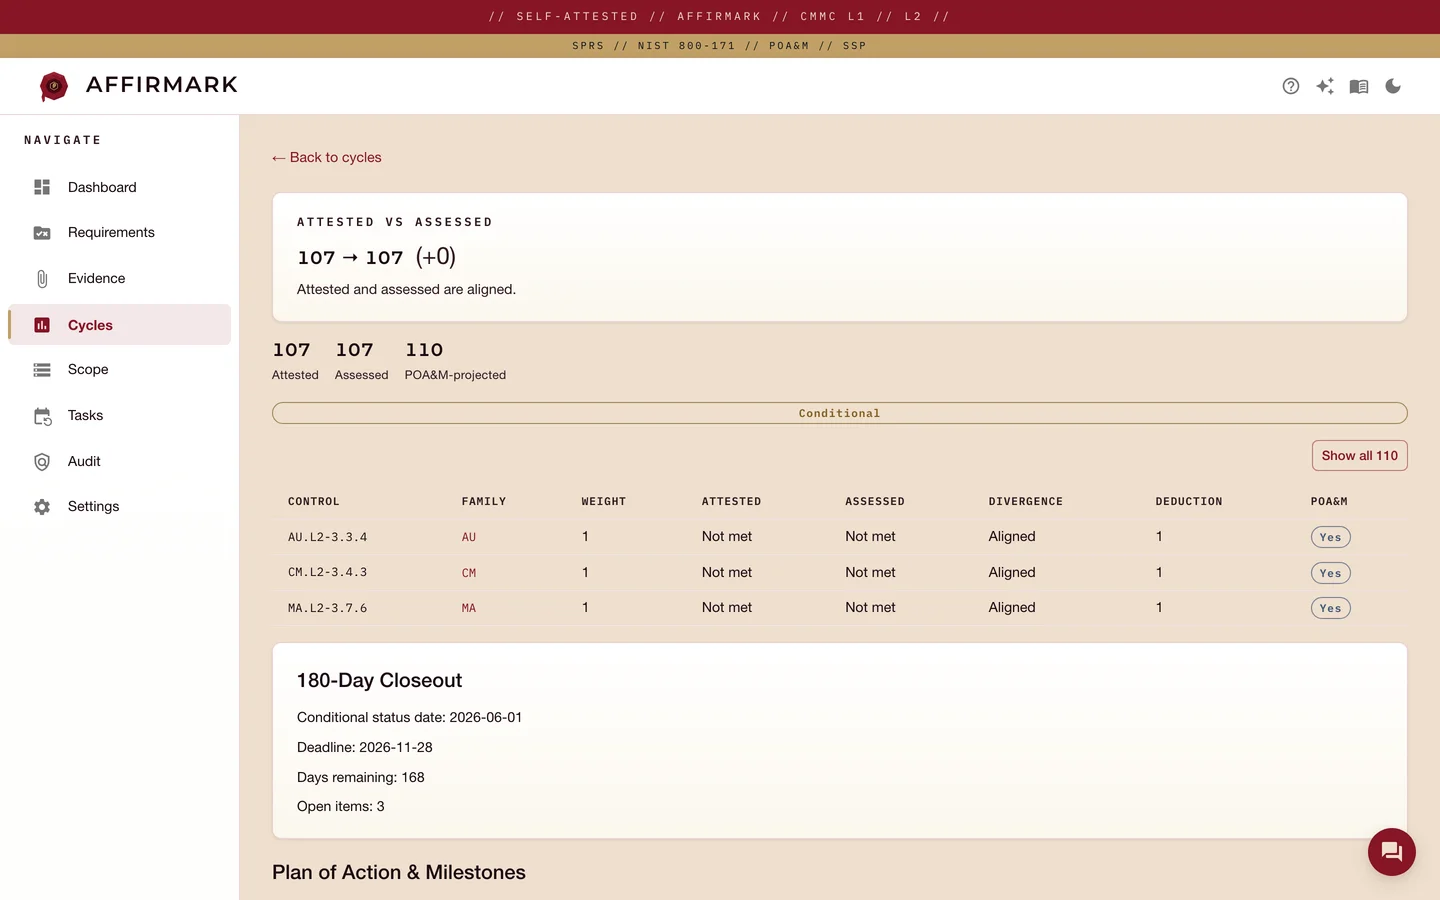Click the Plan of Action & Milestones heading

coord(399,873)
